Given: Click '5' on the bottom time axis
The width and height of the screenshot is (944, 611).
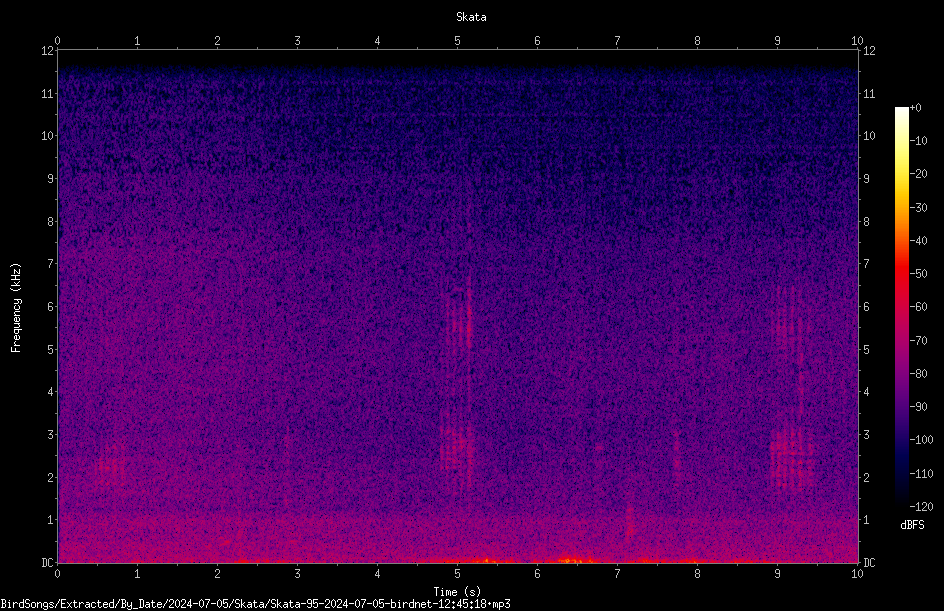Looking at the screenshot, I should (458, 574).
